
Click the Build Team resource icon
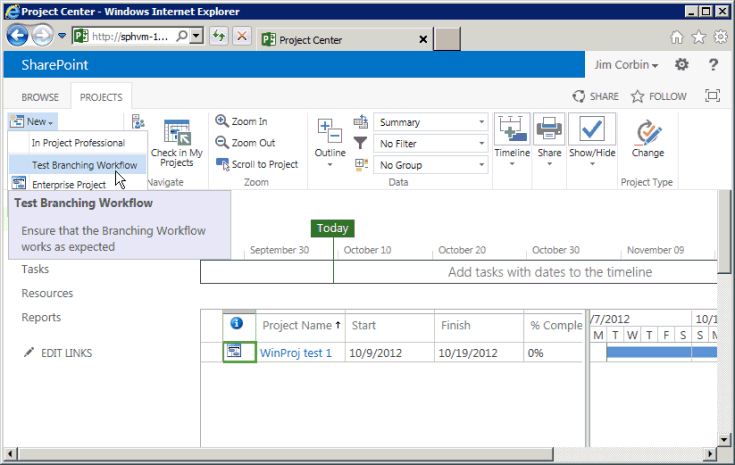point(138,122)
